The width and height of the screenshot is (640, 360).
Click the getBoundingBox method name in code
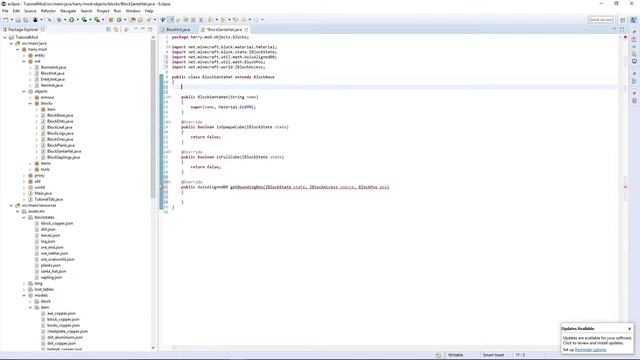[x=247, y=187]
